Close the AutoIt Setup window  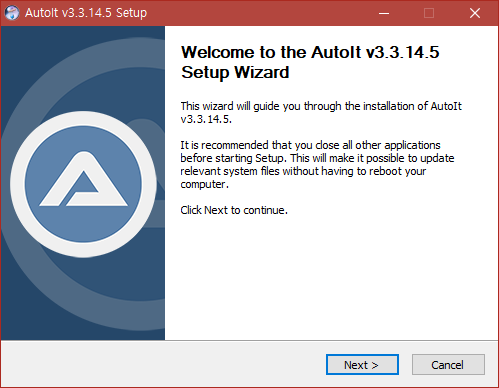475,13
